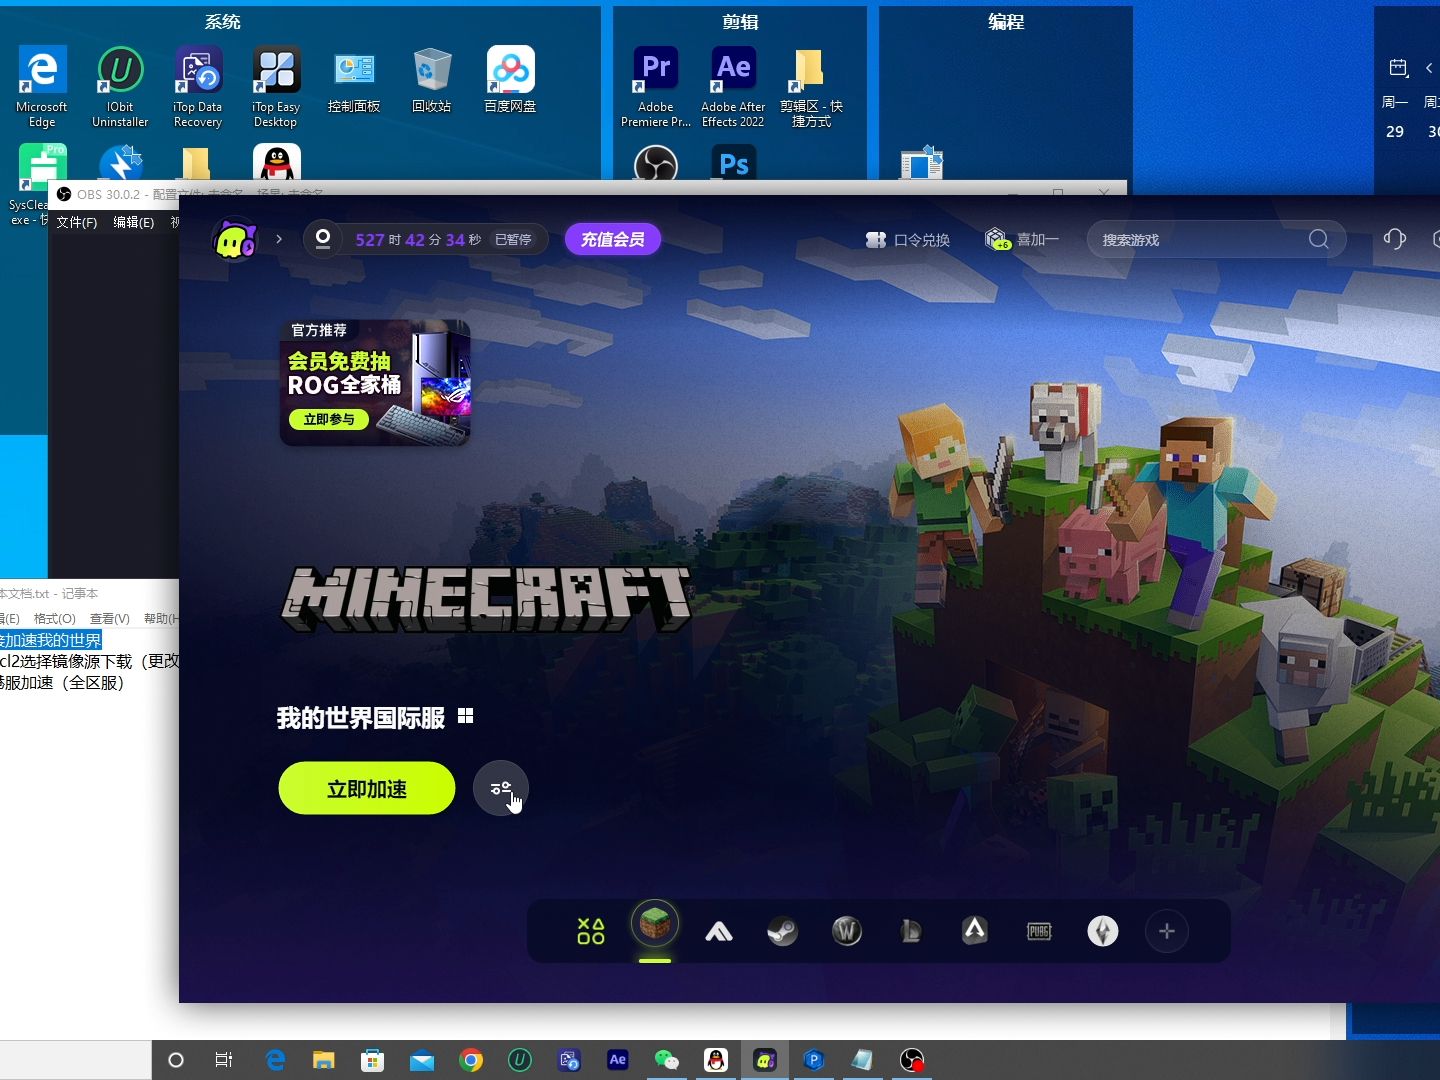Open Microsoft Store from taskbar
The height and width of the screenshot is (1080, 1440).
coord(373,1060)
